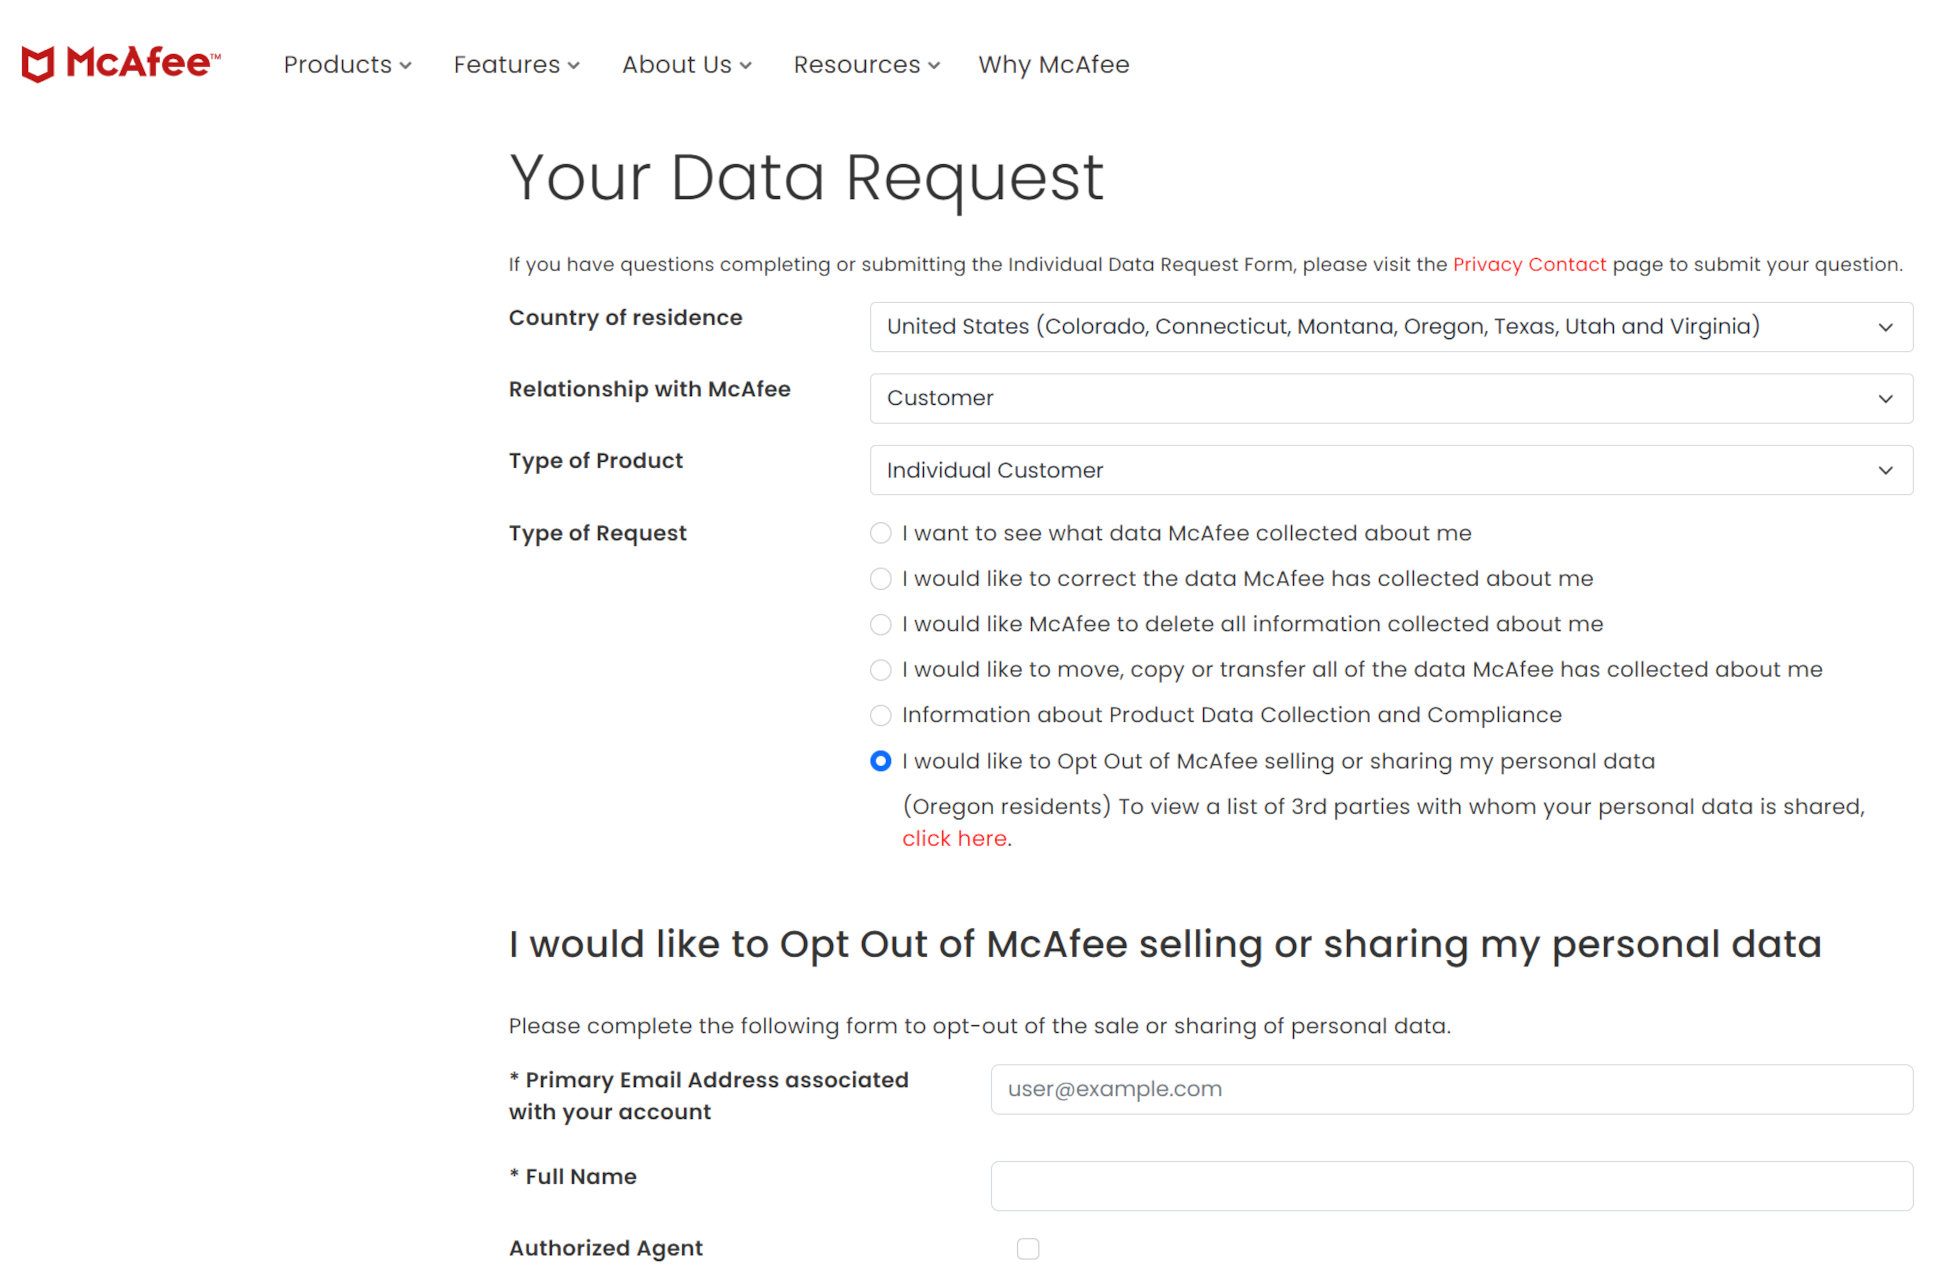Select Type of Product dropdown
Image resolution: width=1934 pixels, height=1287 pixels.
[x=1391, y=470]
